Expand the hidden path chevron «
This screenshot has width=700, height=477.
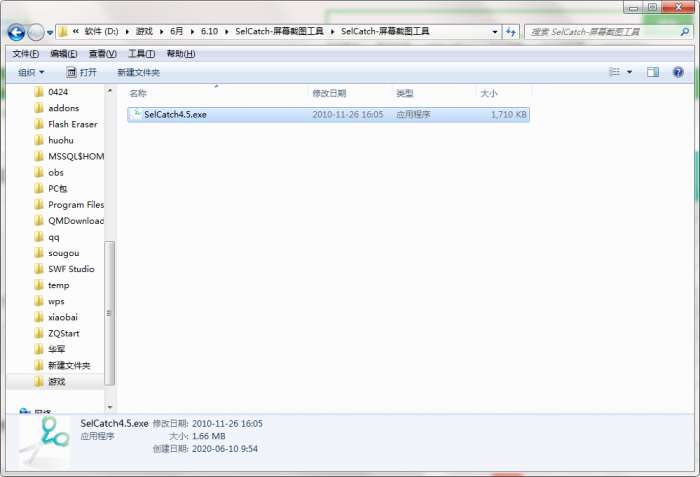click(76, 31)
